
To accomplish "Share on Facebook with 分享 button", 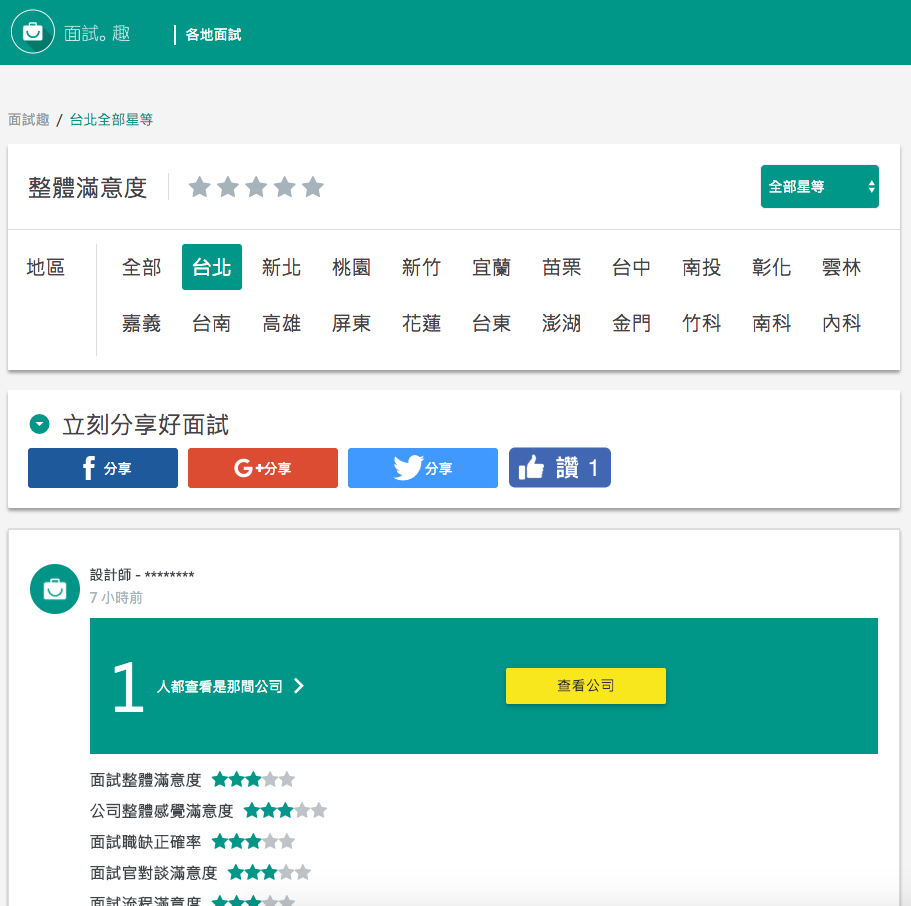I will click(103, 468).
